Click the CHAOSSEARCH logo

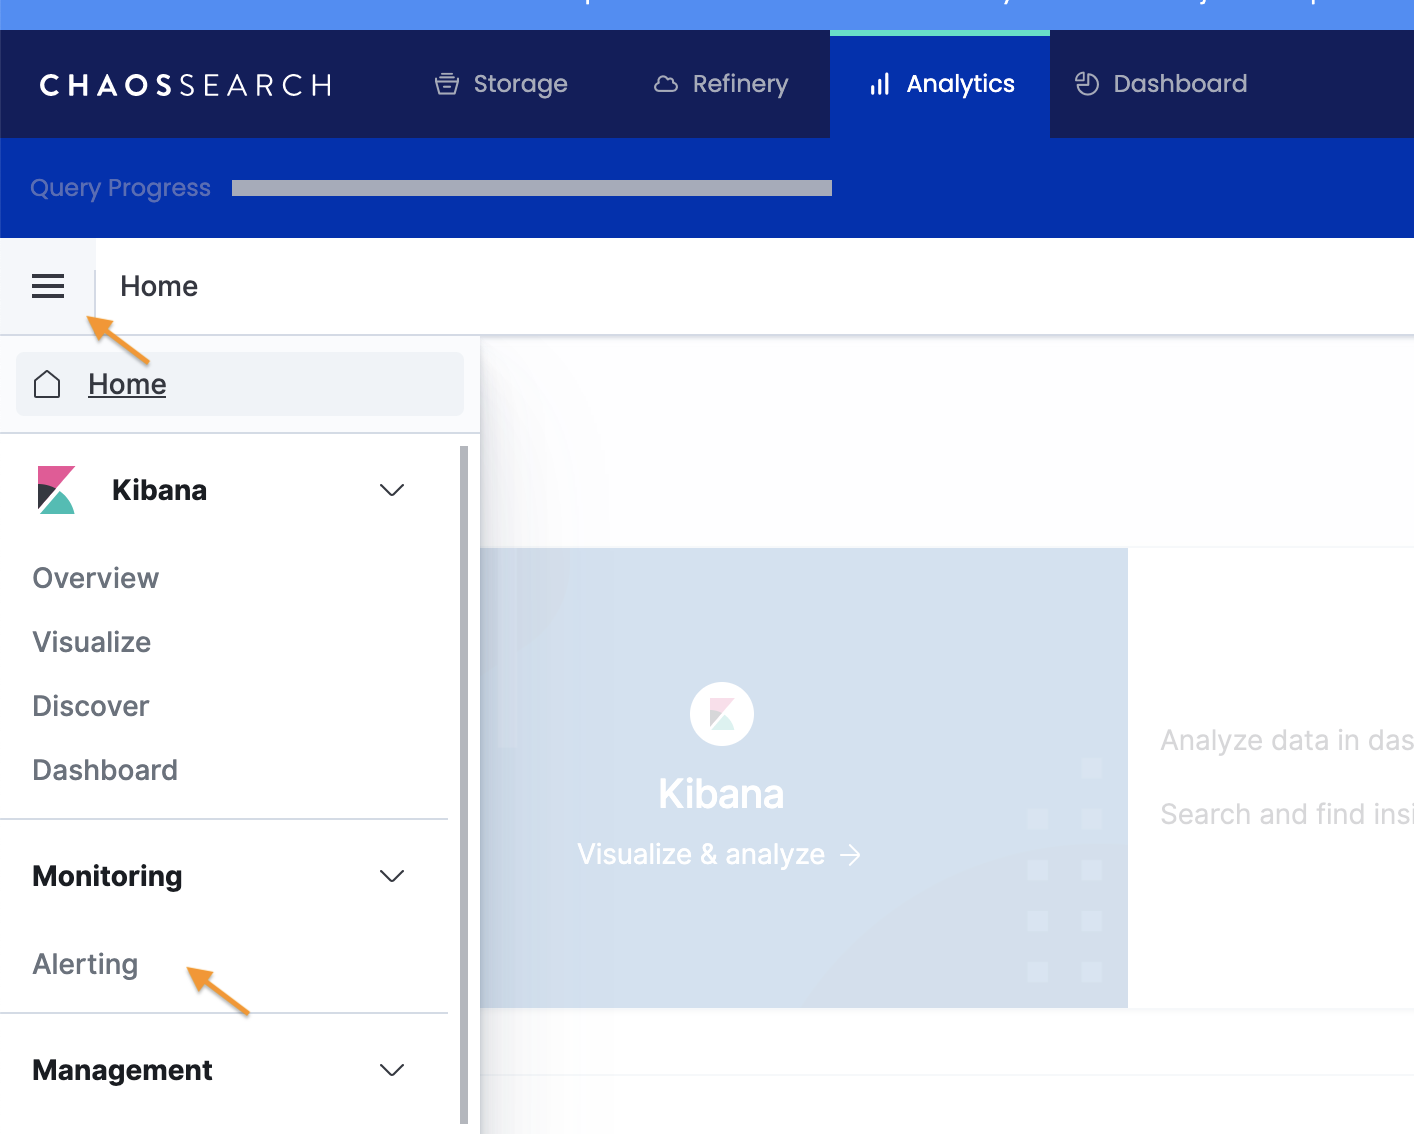(x=186, y=85)
